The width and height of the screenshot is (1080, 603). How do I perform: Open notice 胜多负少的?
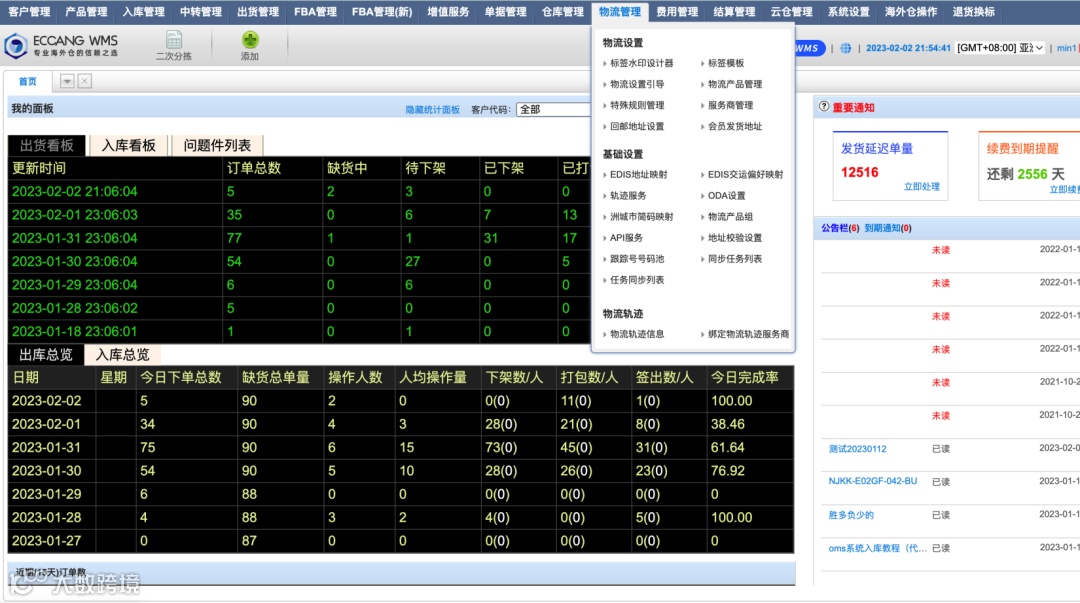[851, 515]
